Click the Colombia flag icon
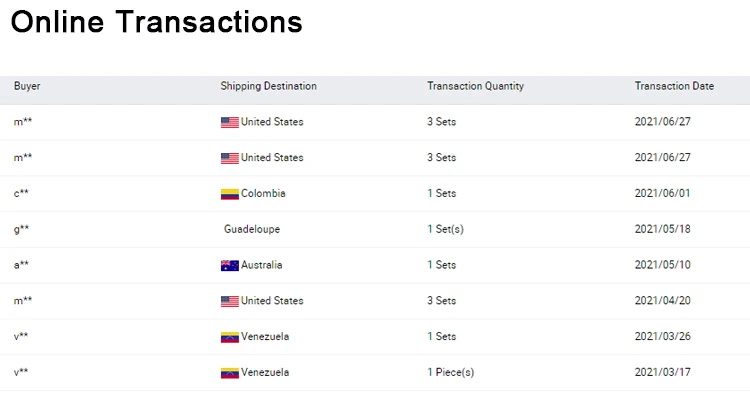 [230, 194]
